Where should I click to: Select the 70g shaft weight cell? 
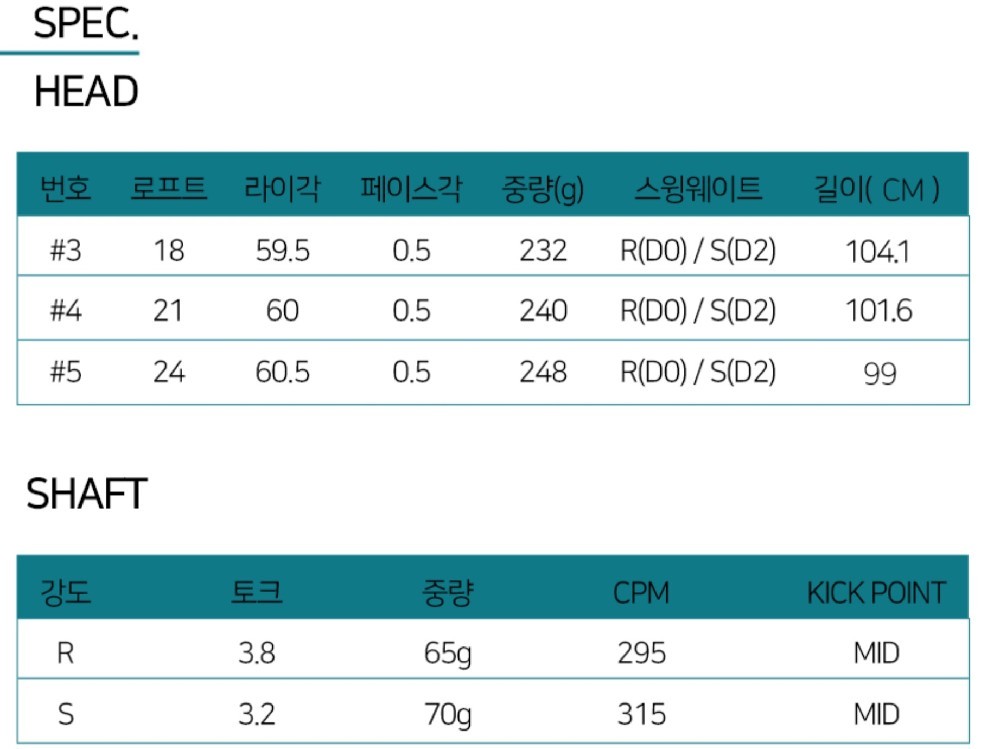(448, 715)
